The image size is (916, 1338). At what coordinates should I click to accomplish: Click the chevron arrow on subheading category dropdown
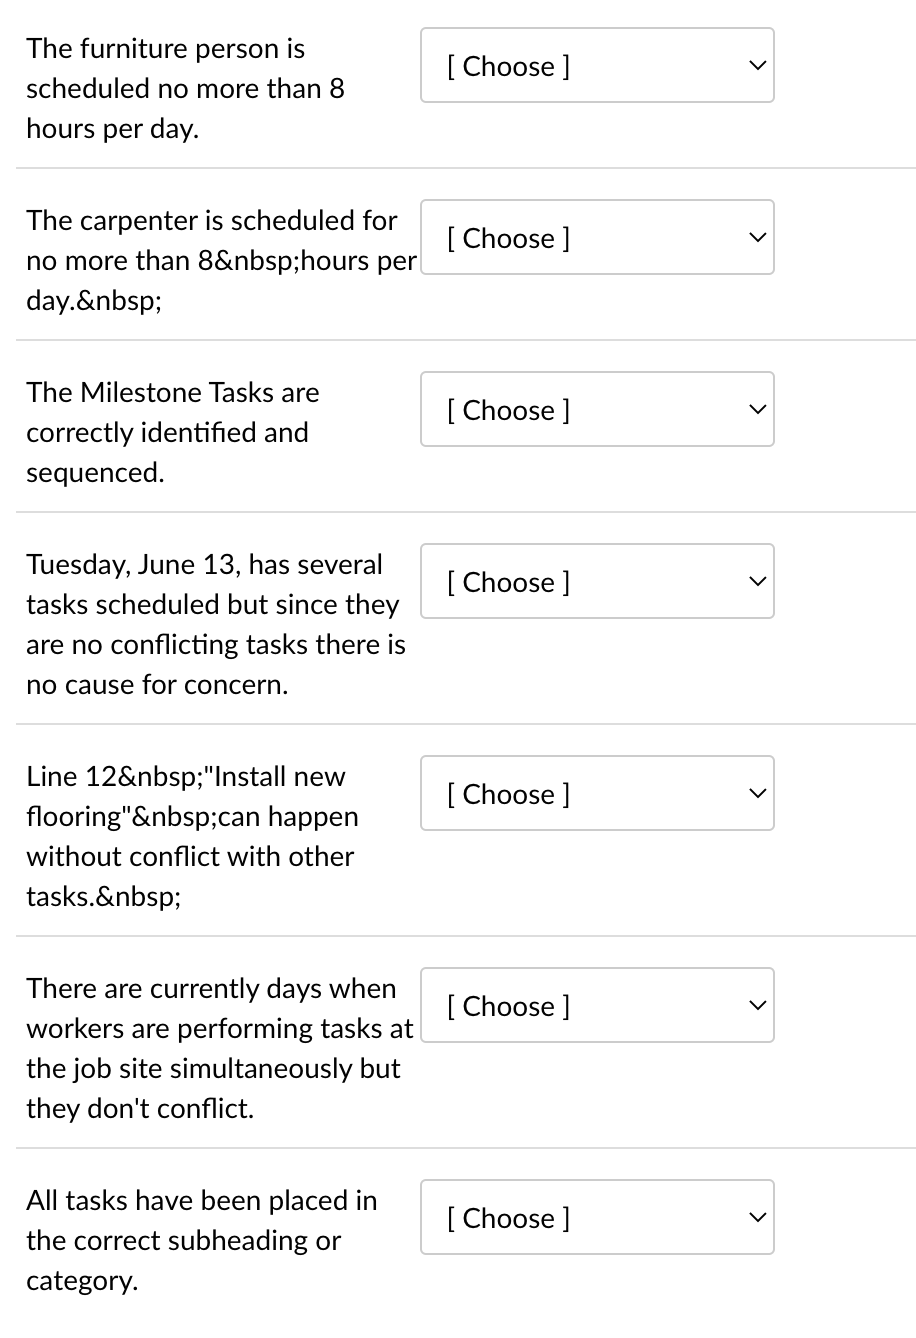[x=757, y=1218]
